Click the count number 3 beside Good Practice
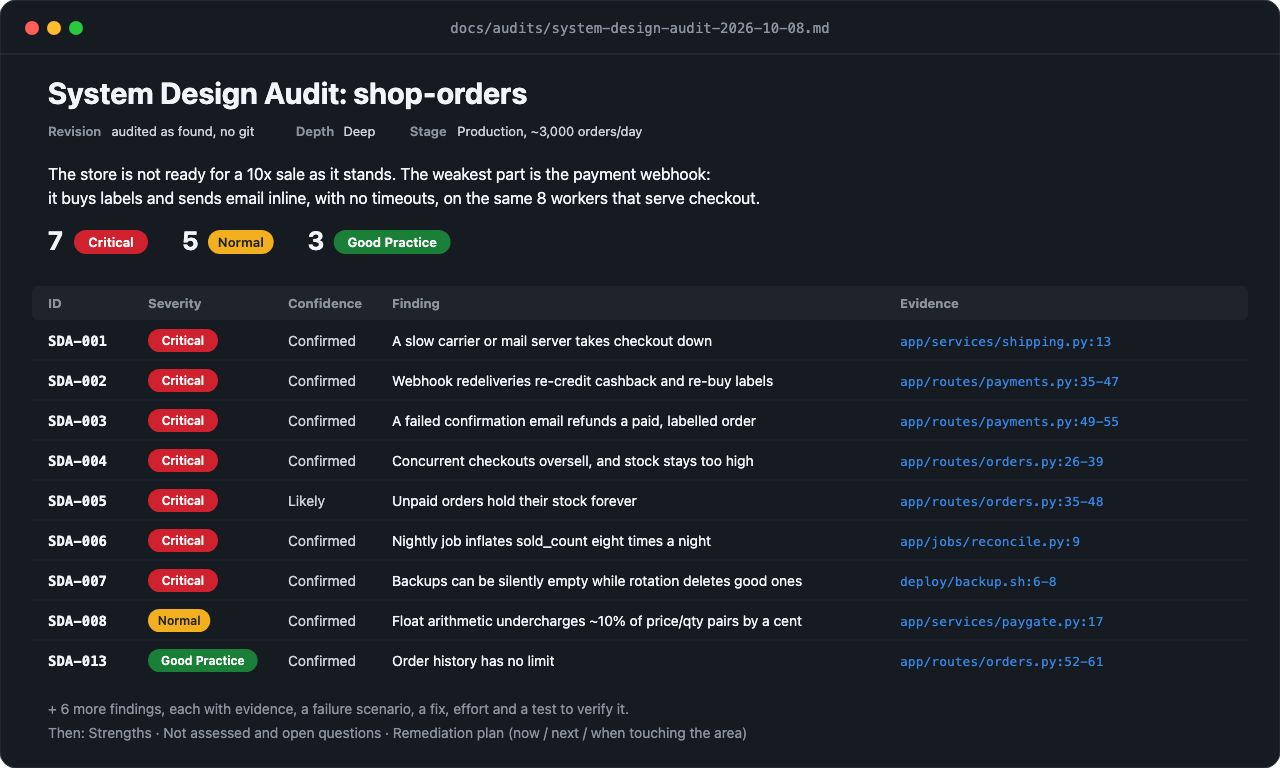 316,242
